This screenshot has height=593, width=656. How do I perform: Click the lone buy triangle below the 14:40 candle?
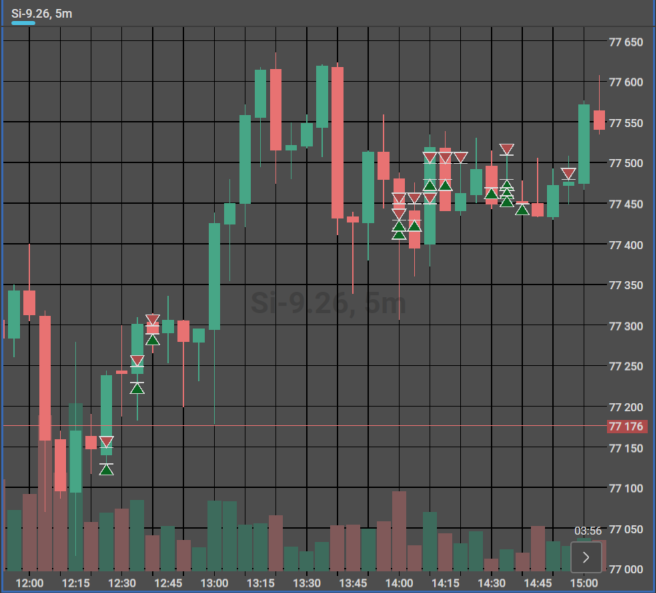tap(522, 210)
